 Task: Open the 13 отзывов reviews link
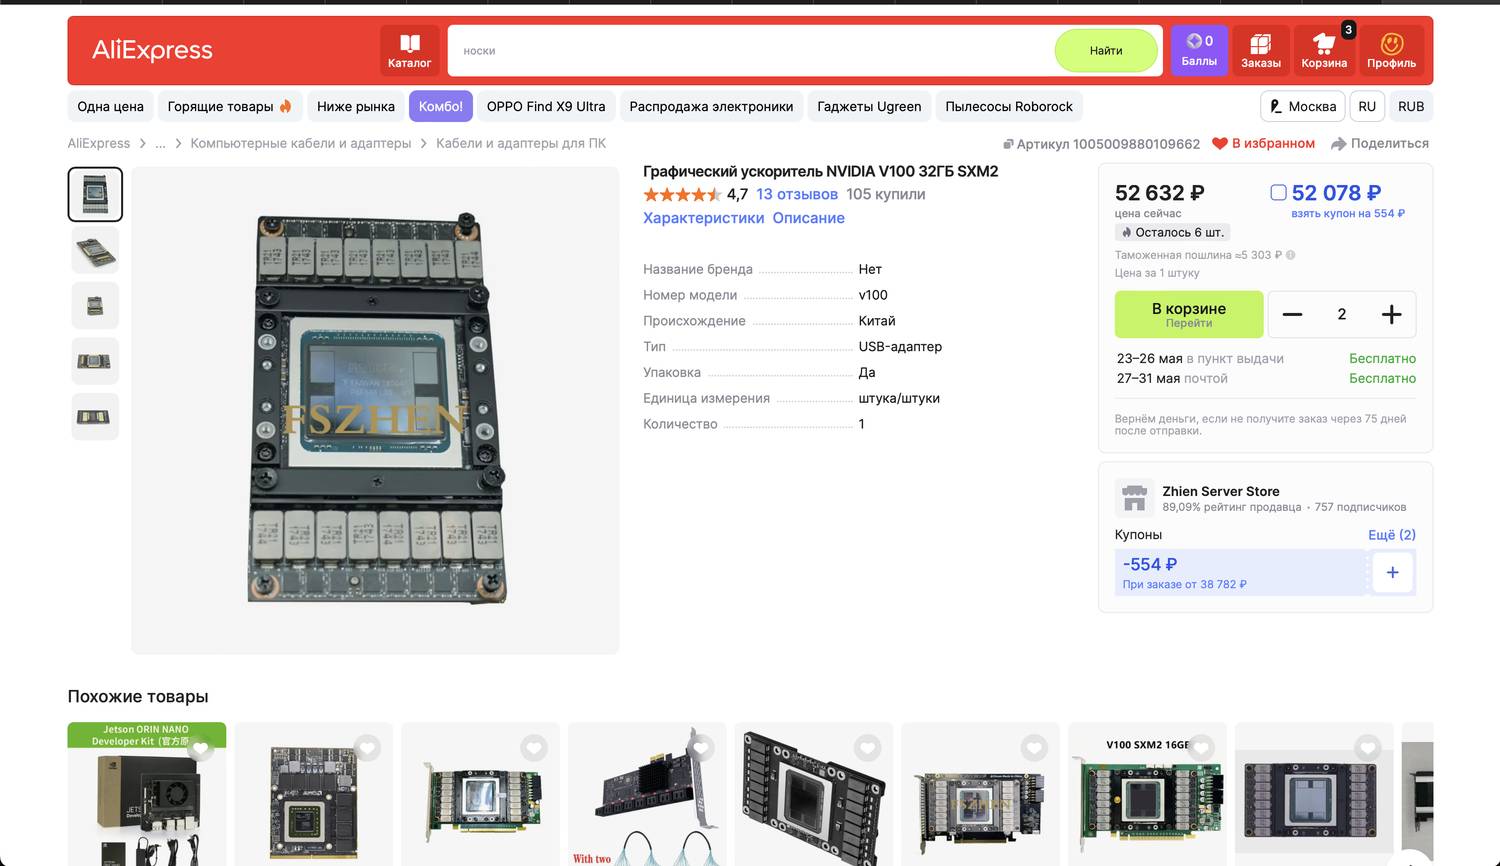pos(797,194)
